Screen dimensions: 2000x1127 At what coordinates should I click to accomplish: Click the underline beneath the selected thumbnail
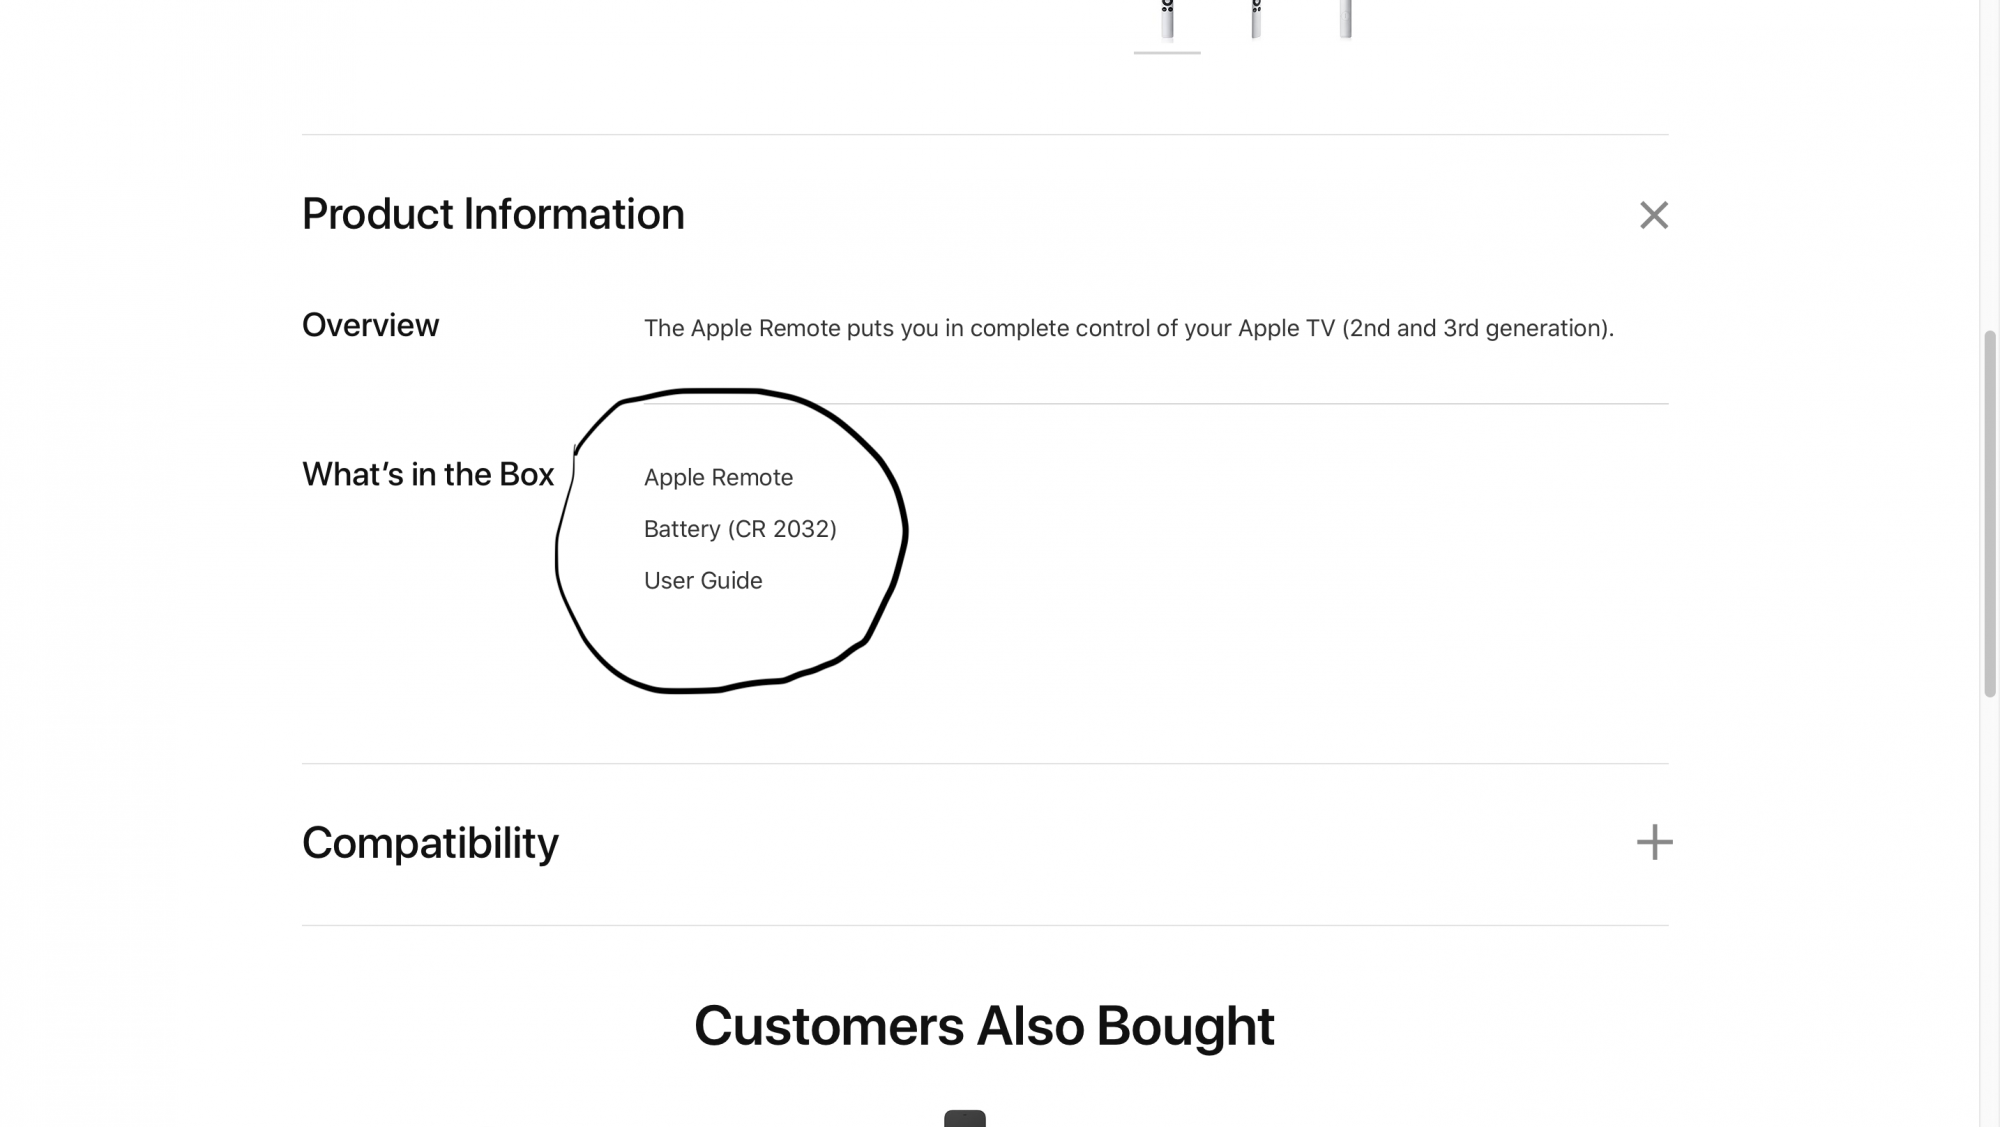tap(1167, 52)
